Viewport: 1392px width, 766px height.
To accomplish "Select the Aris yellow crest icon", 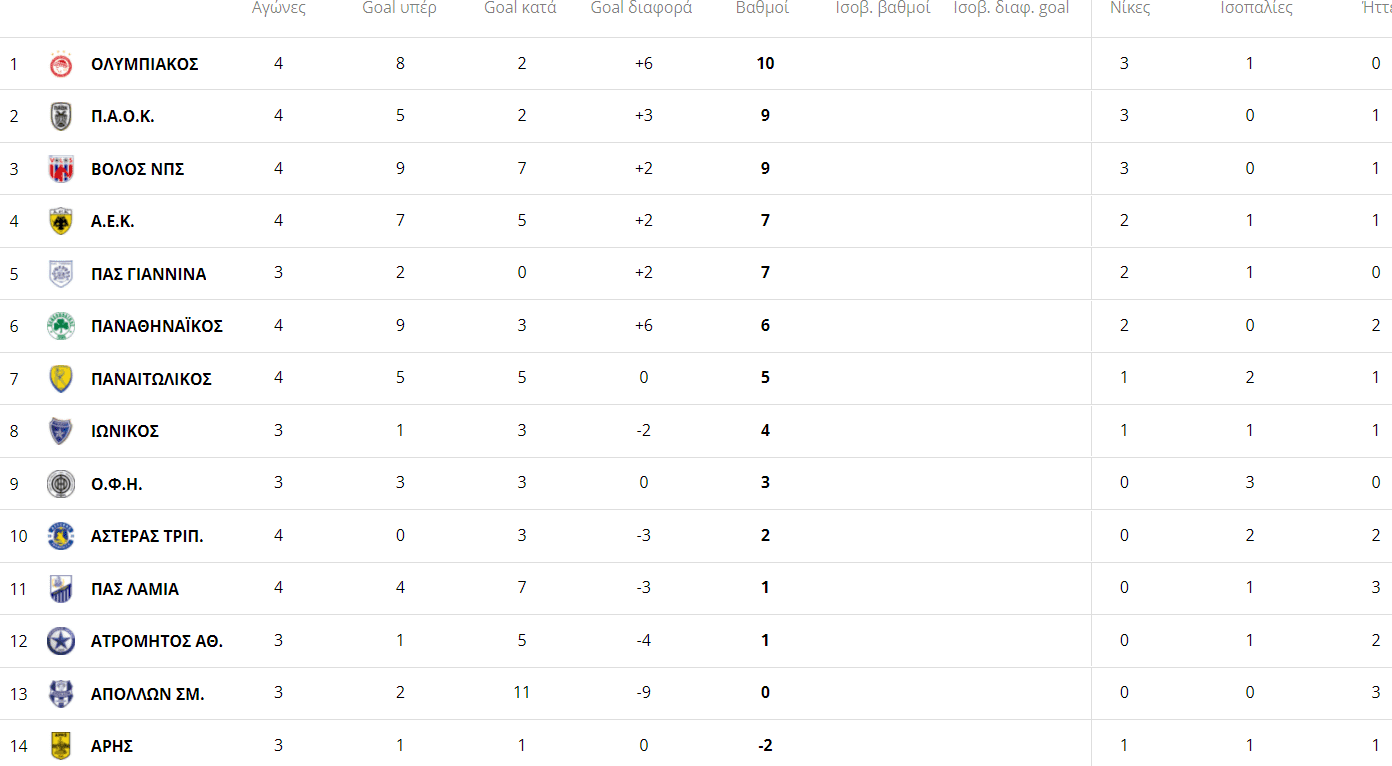I will tap(61, 746).
